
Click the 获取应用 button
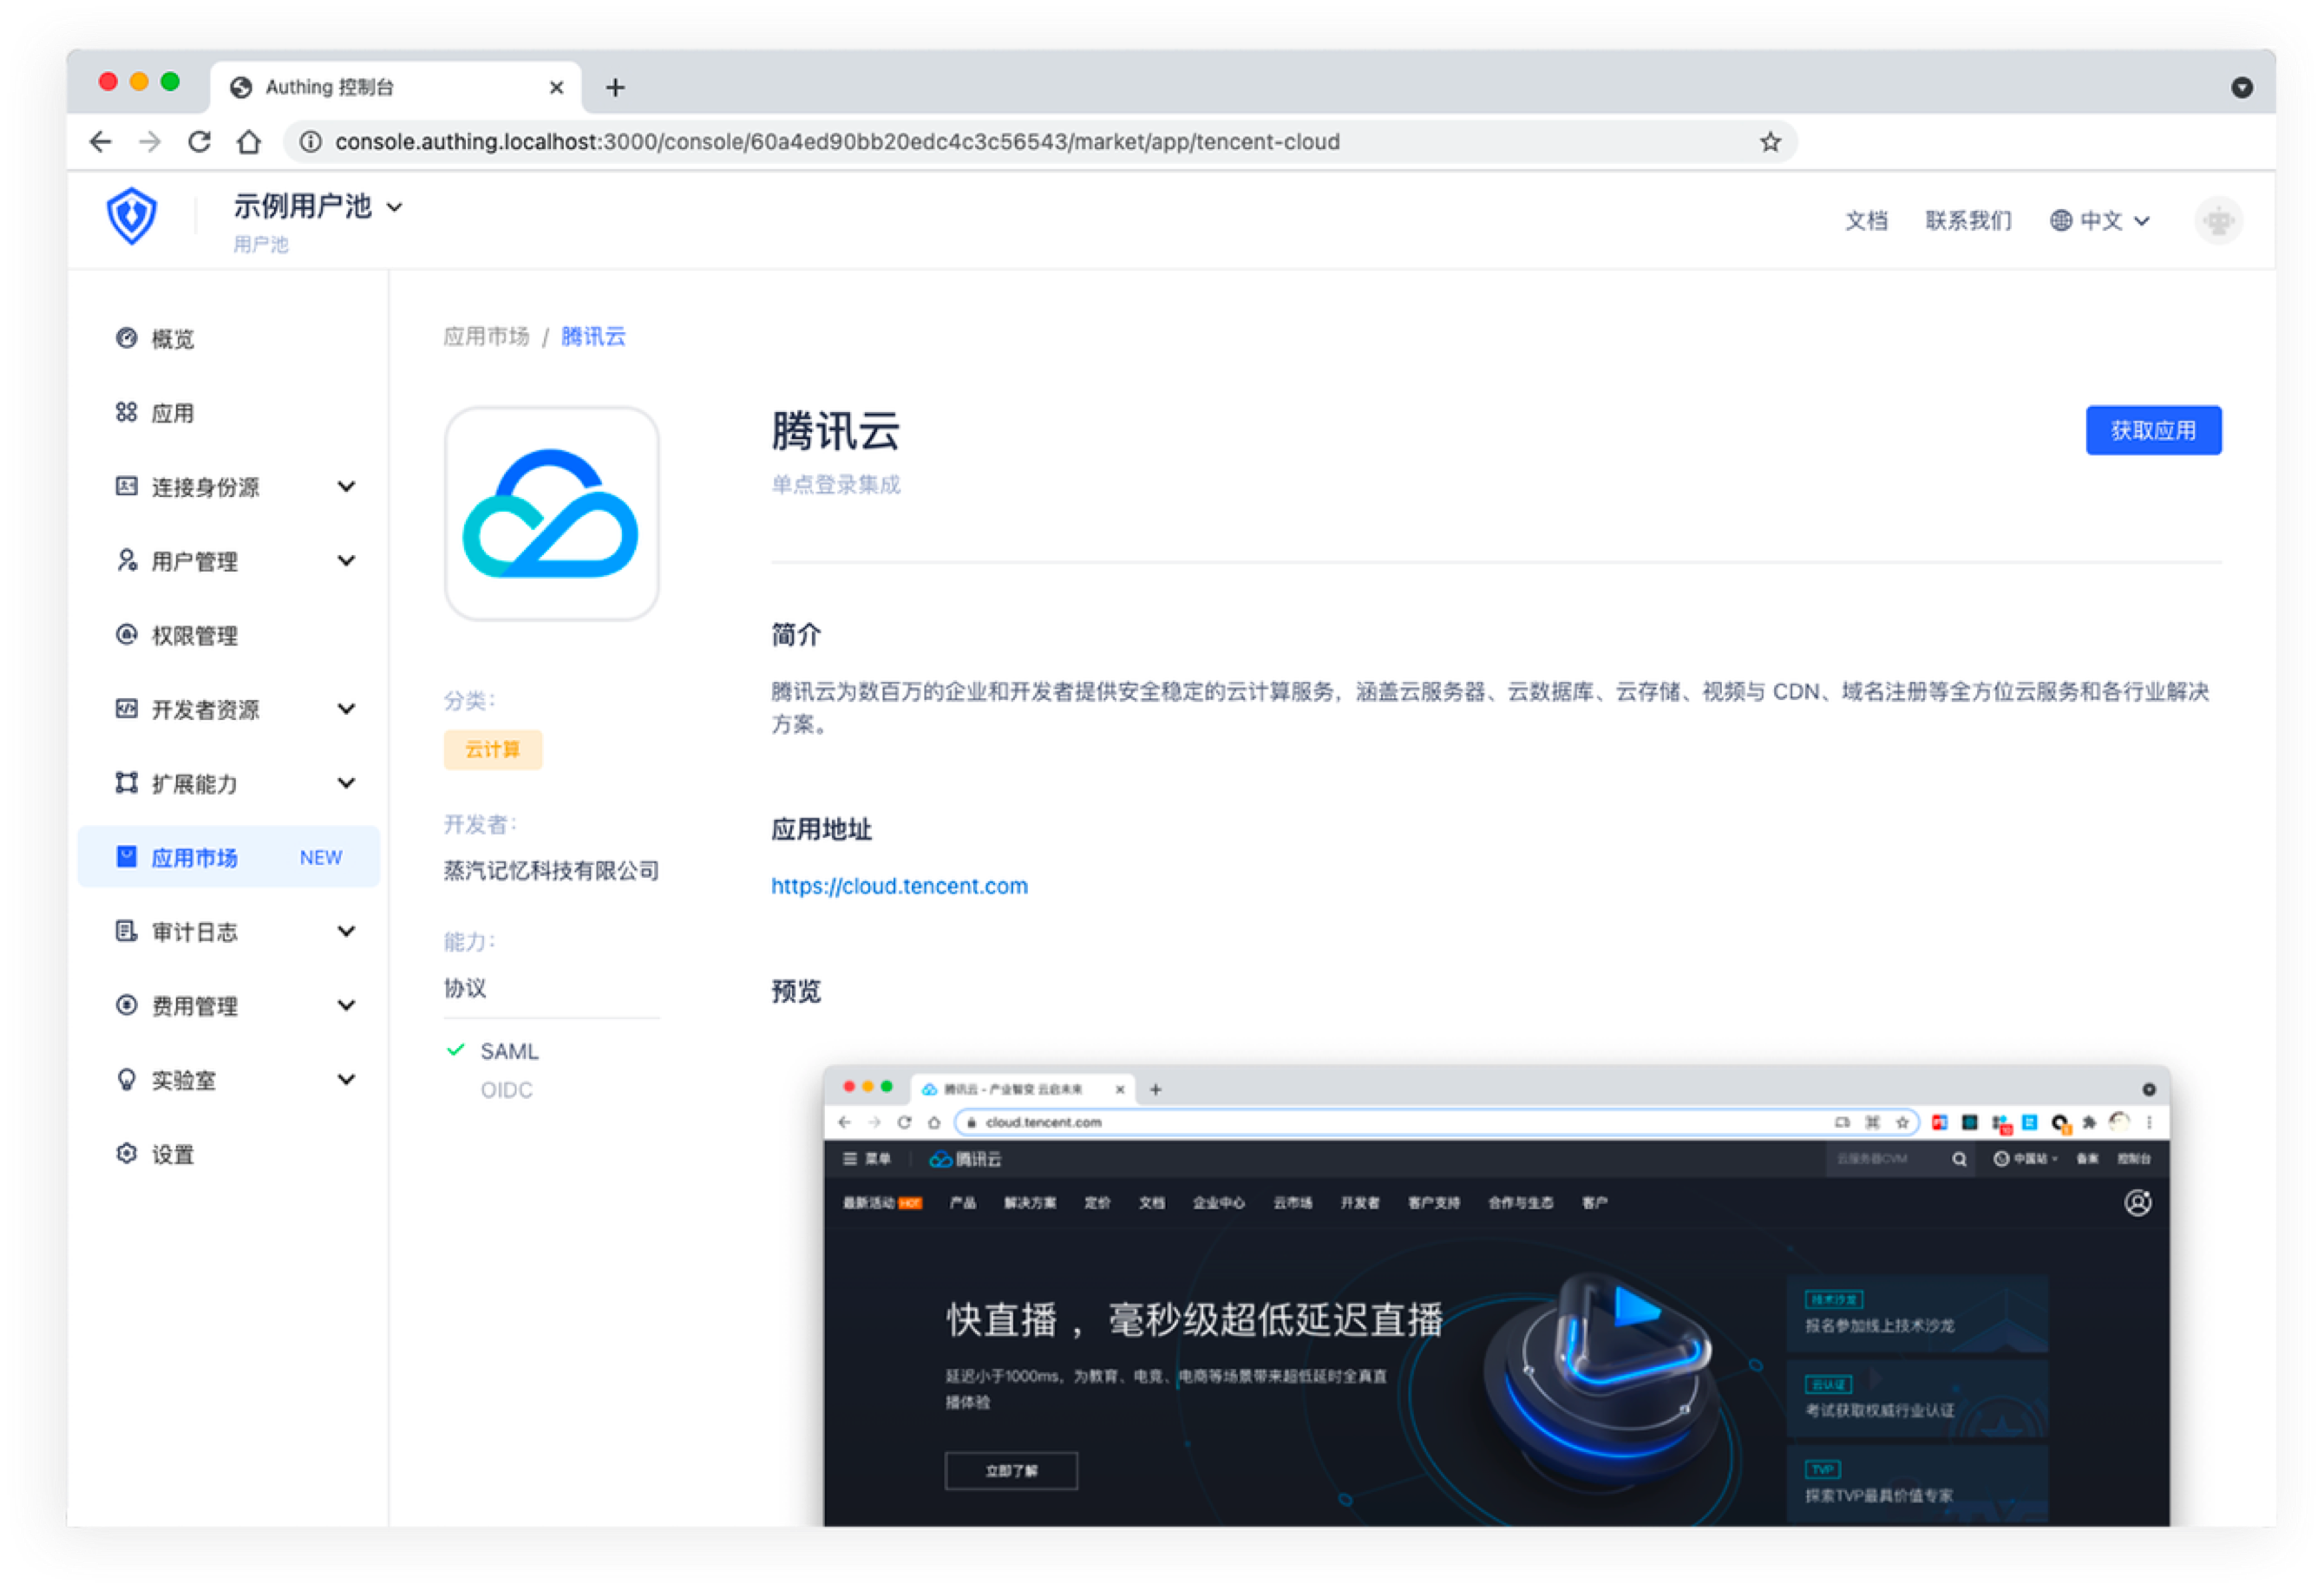pyautogui.click(x=2152, y=430)
